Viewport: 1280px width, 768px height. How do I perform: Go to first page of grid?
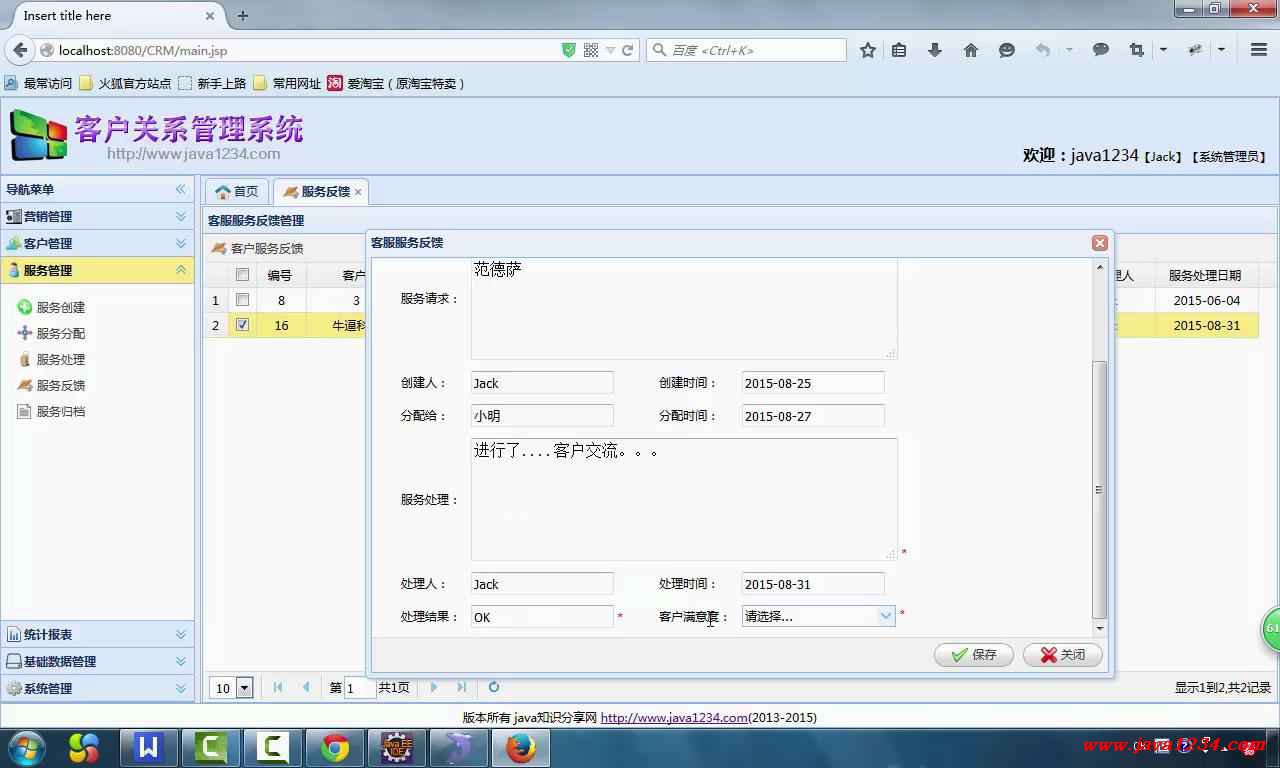278,687
